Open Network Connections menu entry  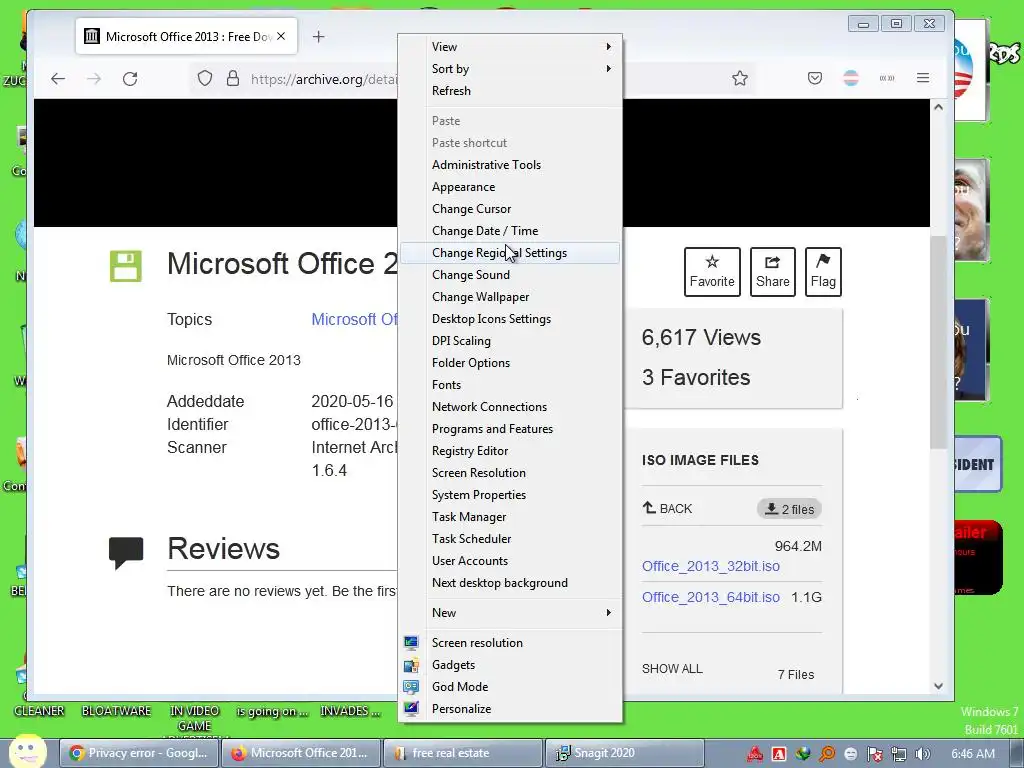[x=509, y=407]
